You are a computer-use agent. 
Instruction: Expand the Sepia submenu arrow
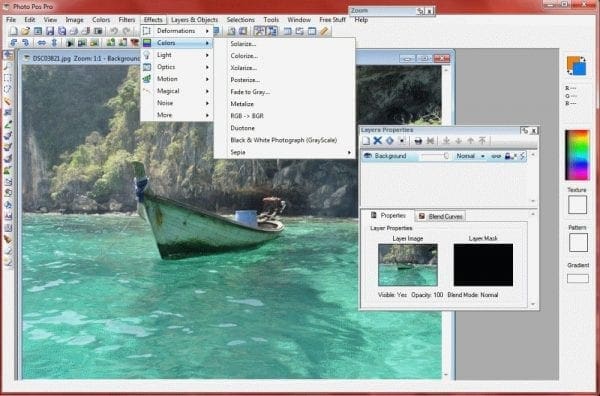(349, 152)
